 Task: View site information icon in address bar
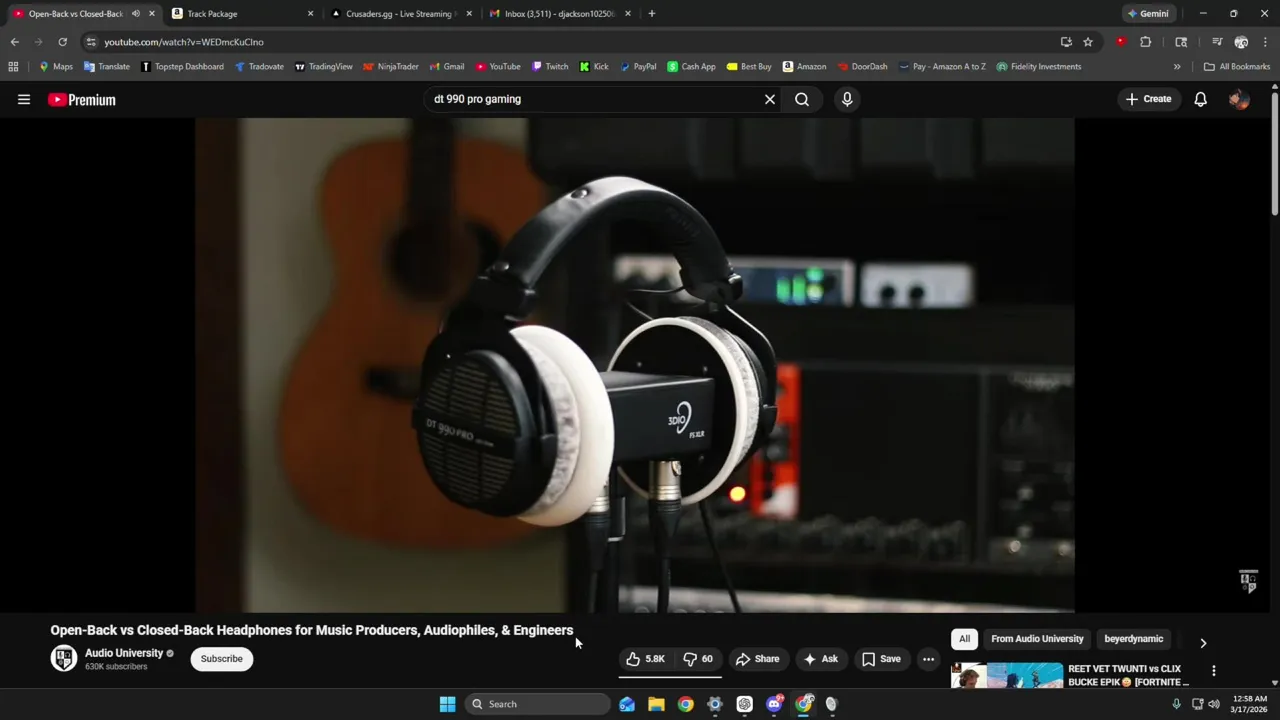pyautogui.click(x=91, y=42)
